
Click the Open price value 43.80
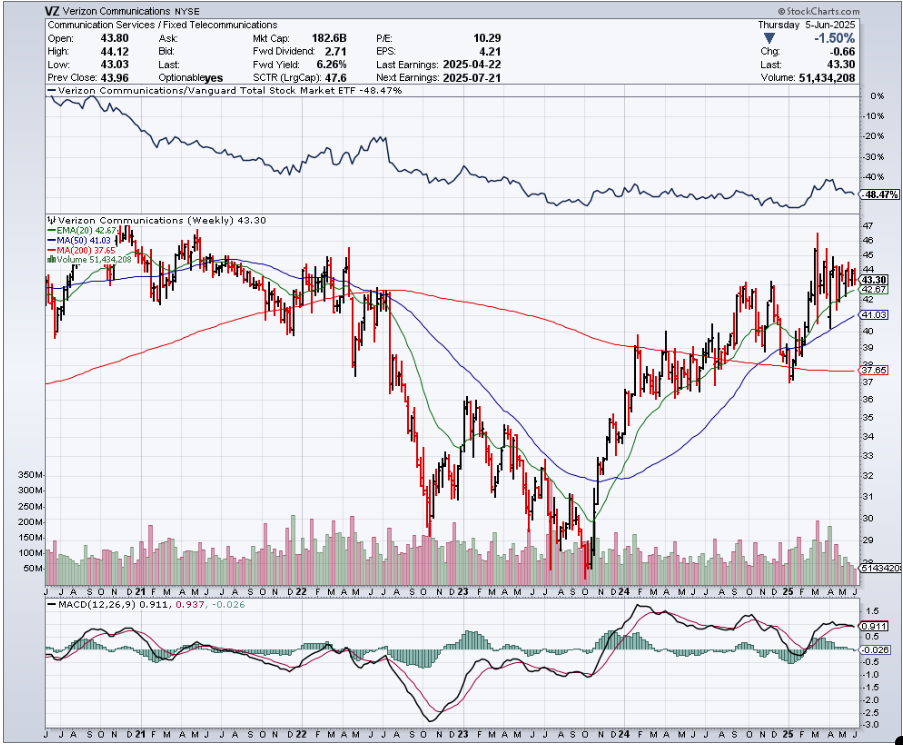click(x=115, y=38)
